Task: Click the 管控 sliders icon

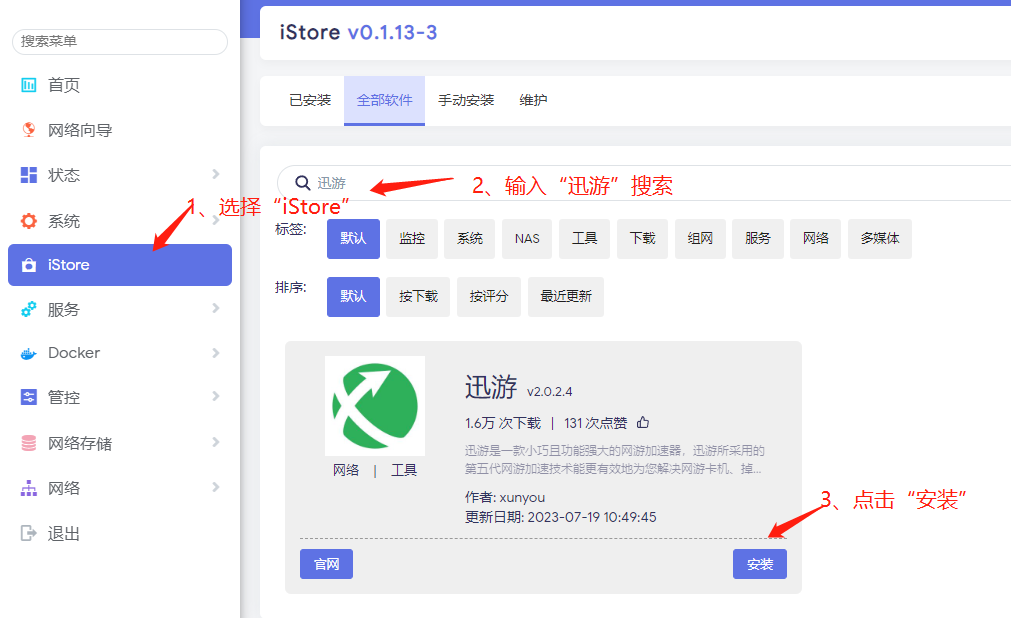Action: (x=29, y=397)
